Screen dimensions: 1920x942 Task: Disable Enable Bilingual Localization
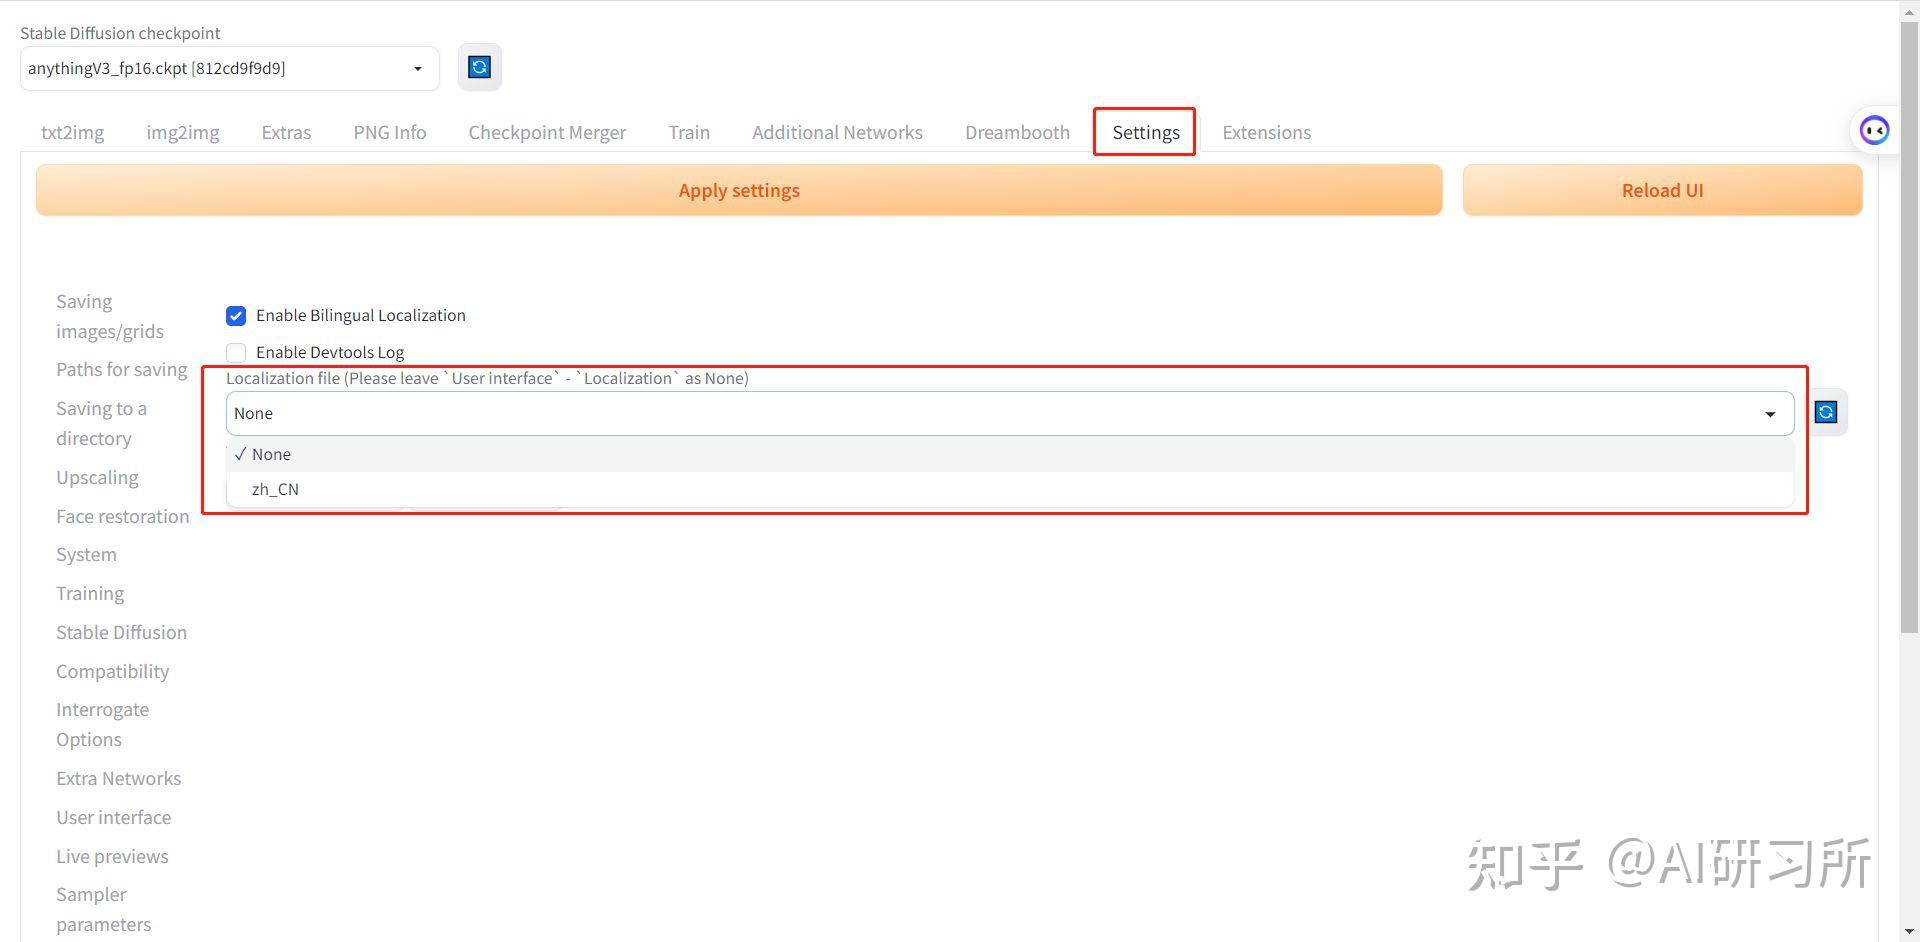pos(236,315)
